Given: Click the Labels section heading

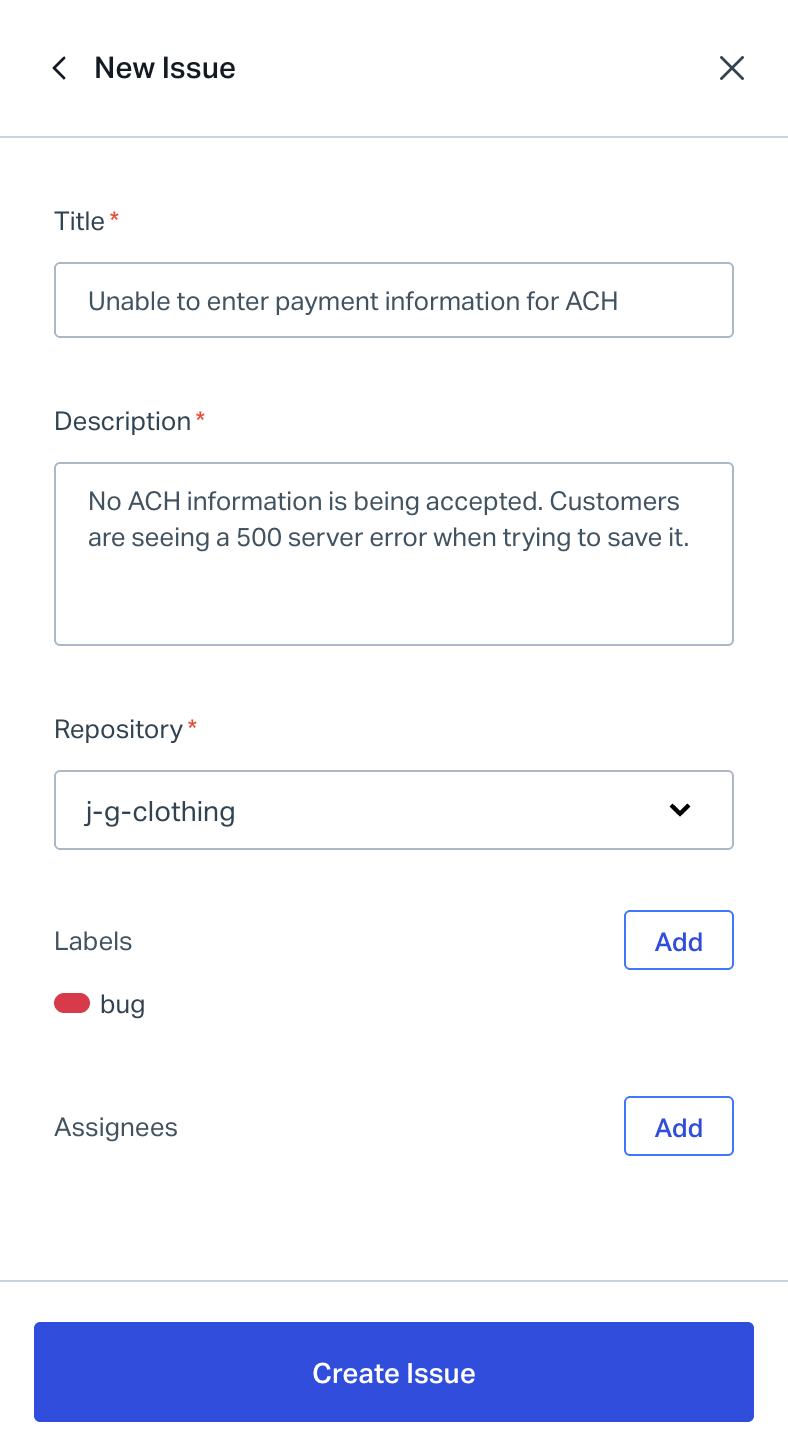Looking at the screenshot, I should pyautogui.click(x=93, y=941).
